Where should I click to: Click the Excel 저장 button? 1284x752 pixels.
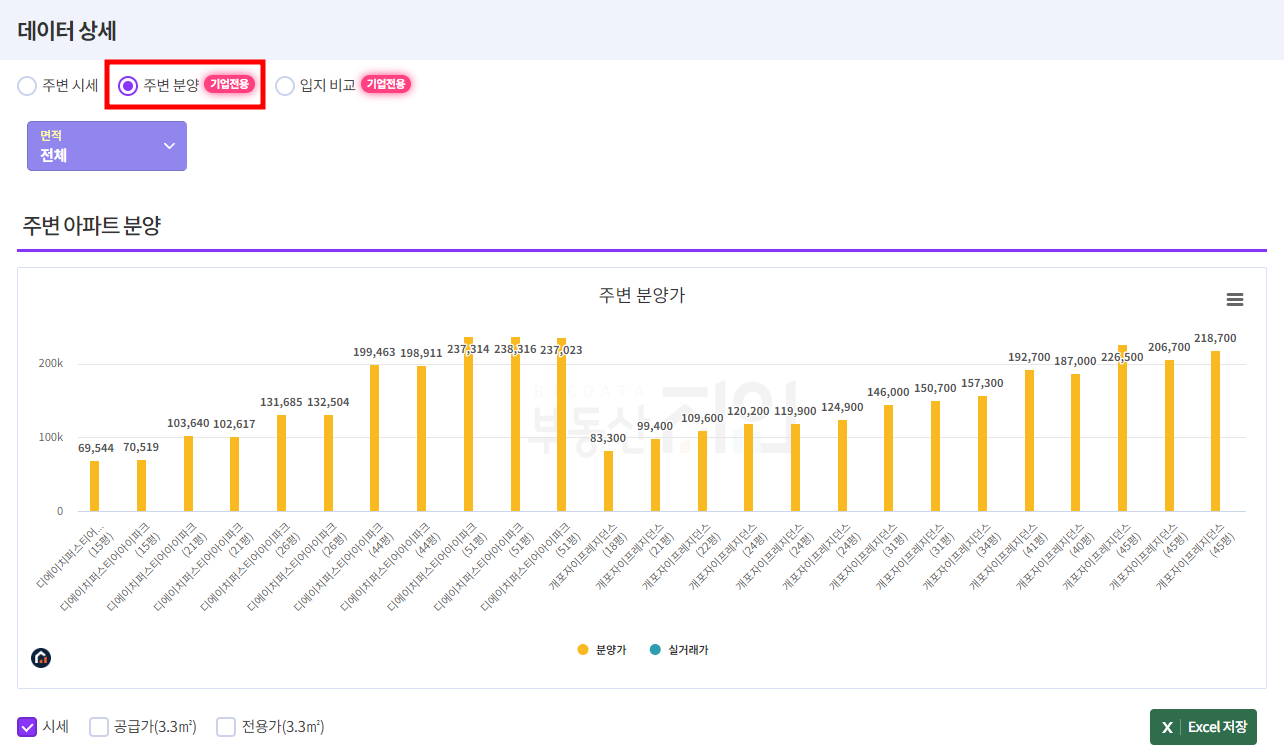pos(1203,727)
